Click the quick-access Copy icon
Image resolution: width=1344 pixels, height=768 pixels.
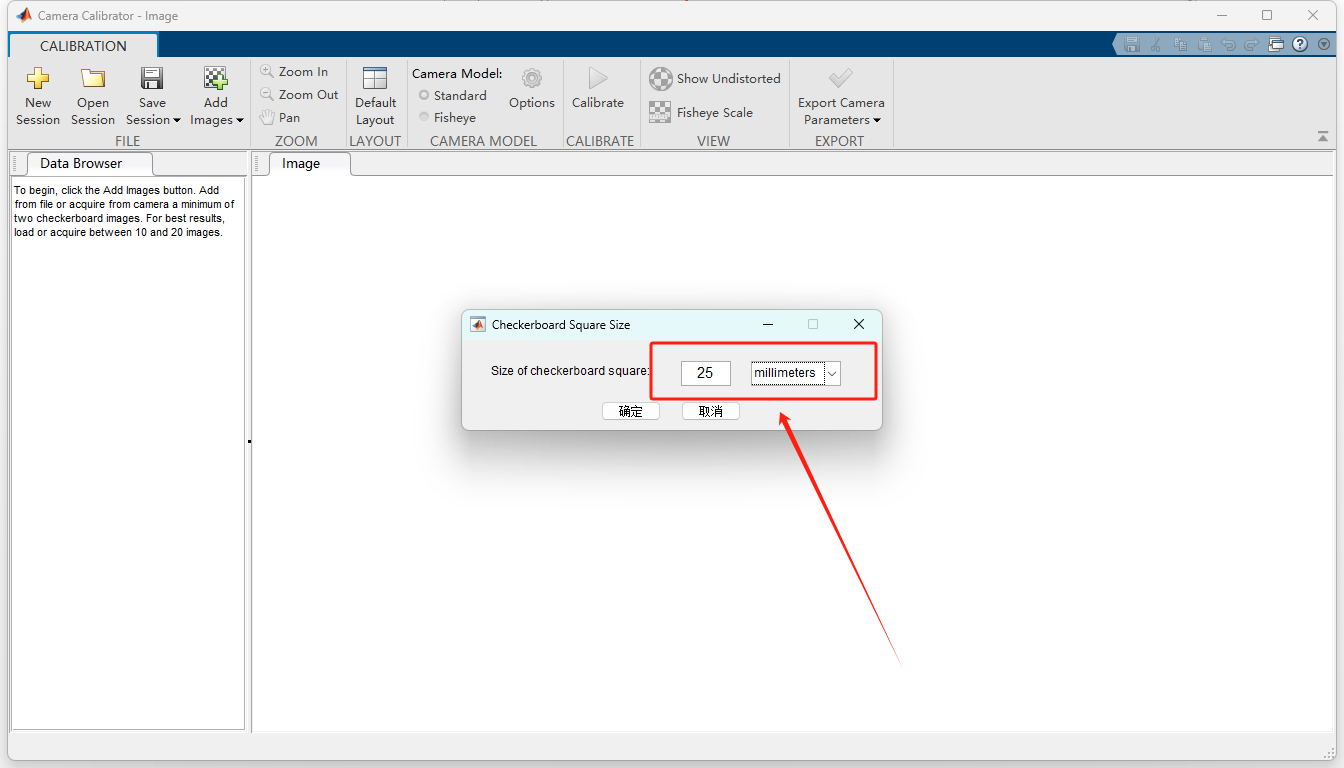tap(1181, 45)
